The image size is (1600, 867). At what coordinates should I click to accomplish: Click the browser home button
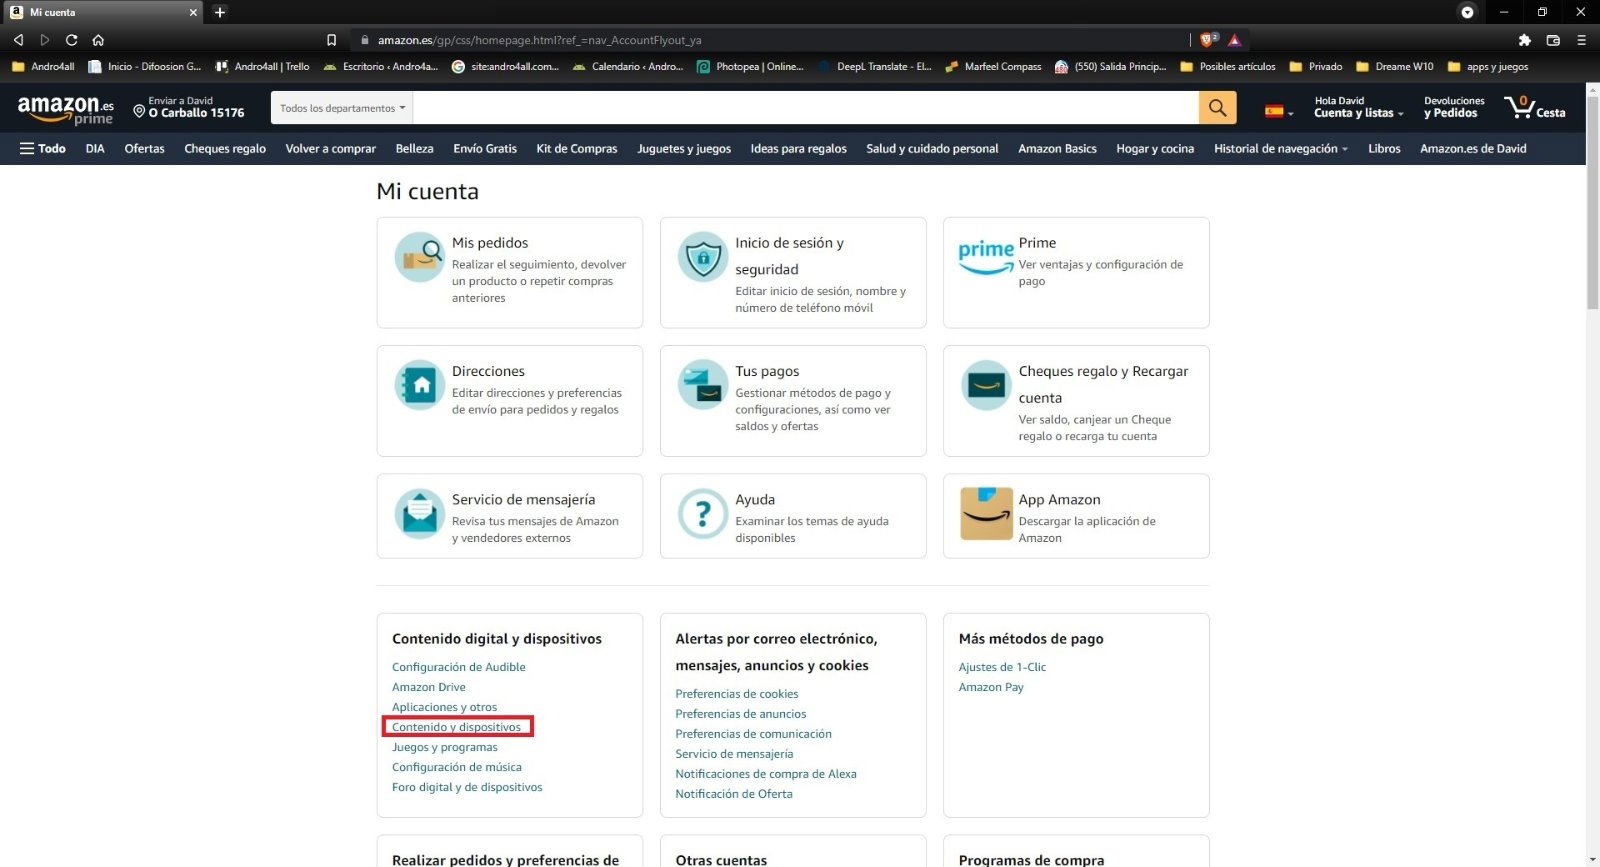coord(98,40)
